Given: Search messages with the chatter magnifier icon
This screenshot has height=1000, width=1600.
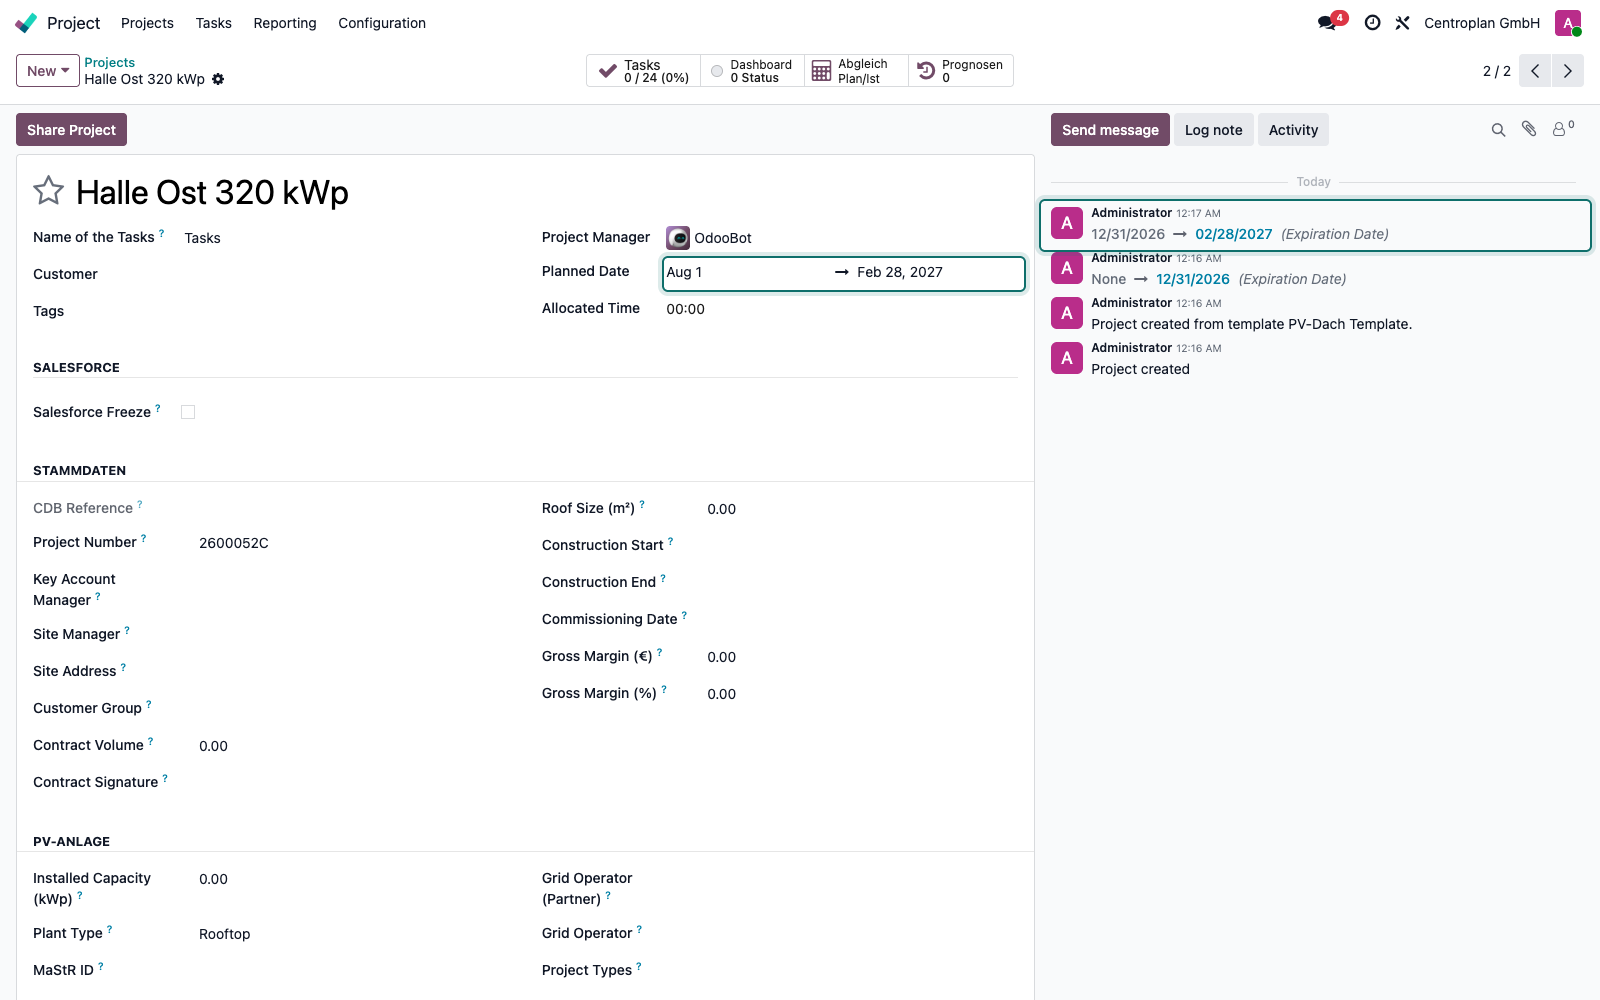Looking at the screenshot, I should 1498,130.
